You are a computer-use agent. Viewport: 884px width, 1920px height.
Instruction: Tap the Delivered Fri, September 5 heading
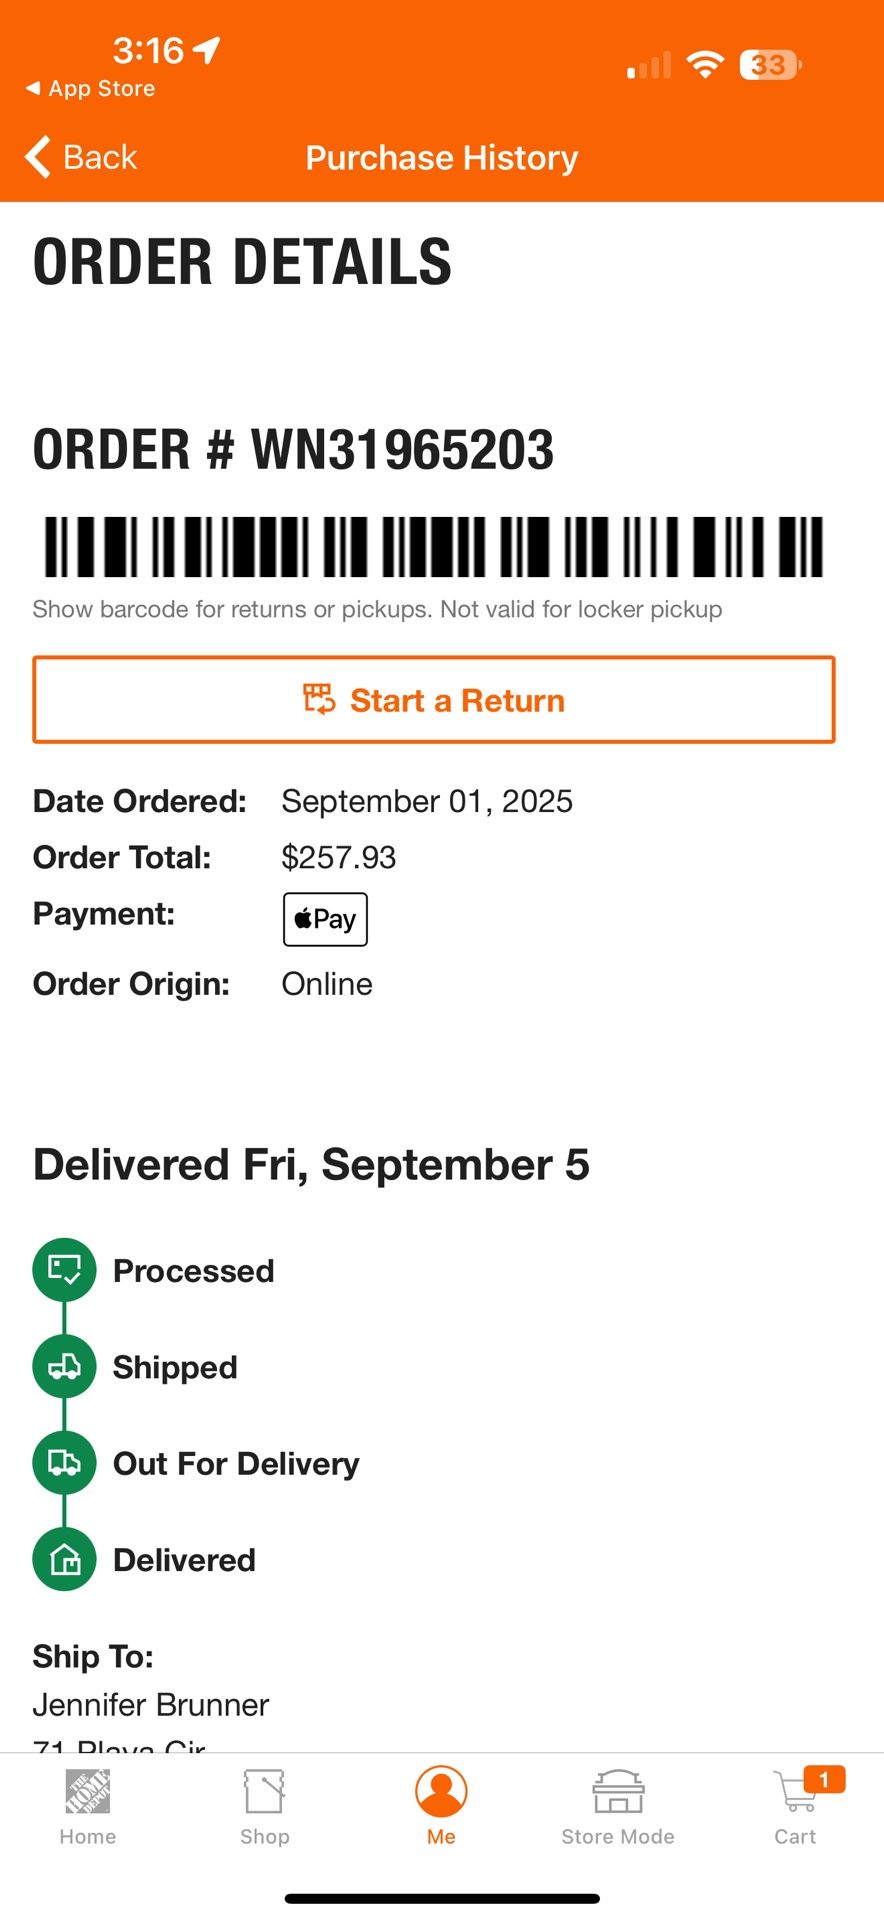pos(311,1165)
